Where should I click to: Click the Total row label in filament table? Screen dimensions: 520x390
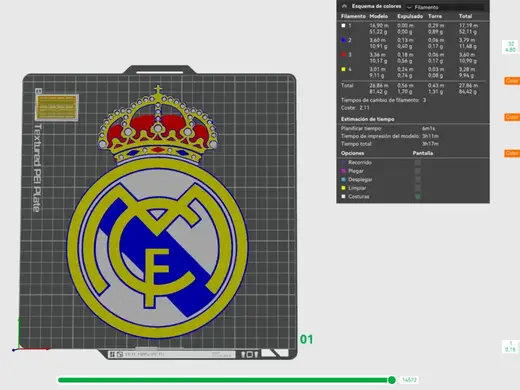(x=347, y=85)
